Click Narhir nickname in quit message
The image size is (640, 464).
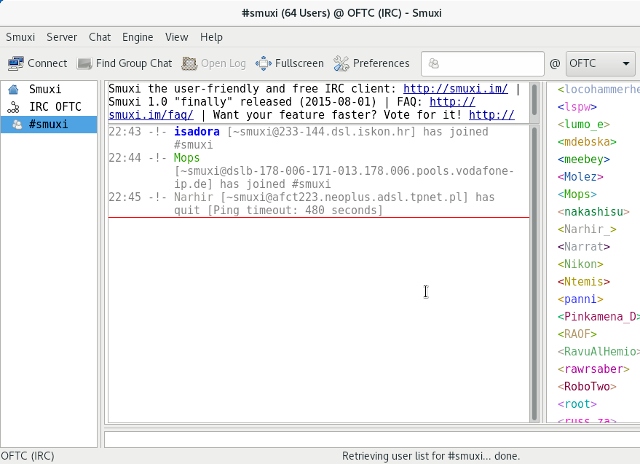pos(193,197)
